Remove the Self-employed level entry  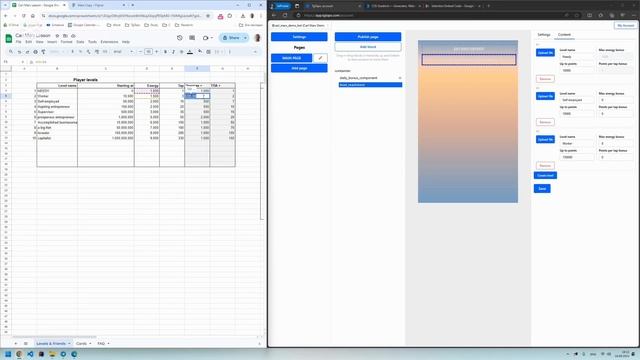545,122
